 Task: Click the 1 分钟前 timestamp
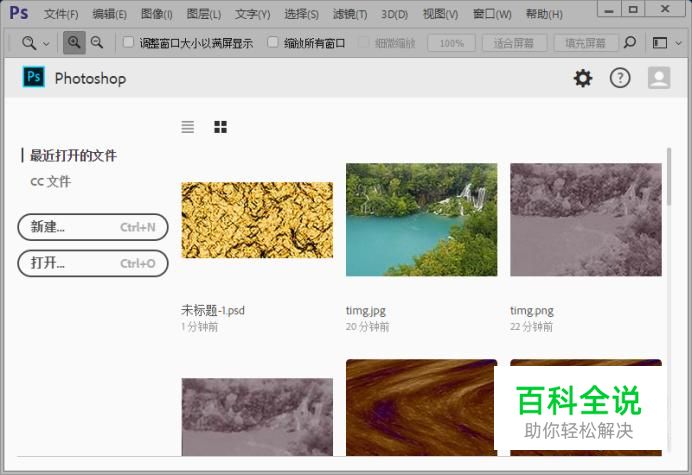[x=199, y=327]
